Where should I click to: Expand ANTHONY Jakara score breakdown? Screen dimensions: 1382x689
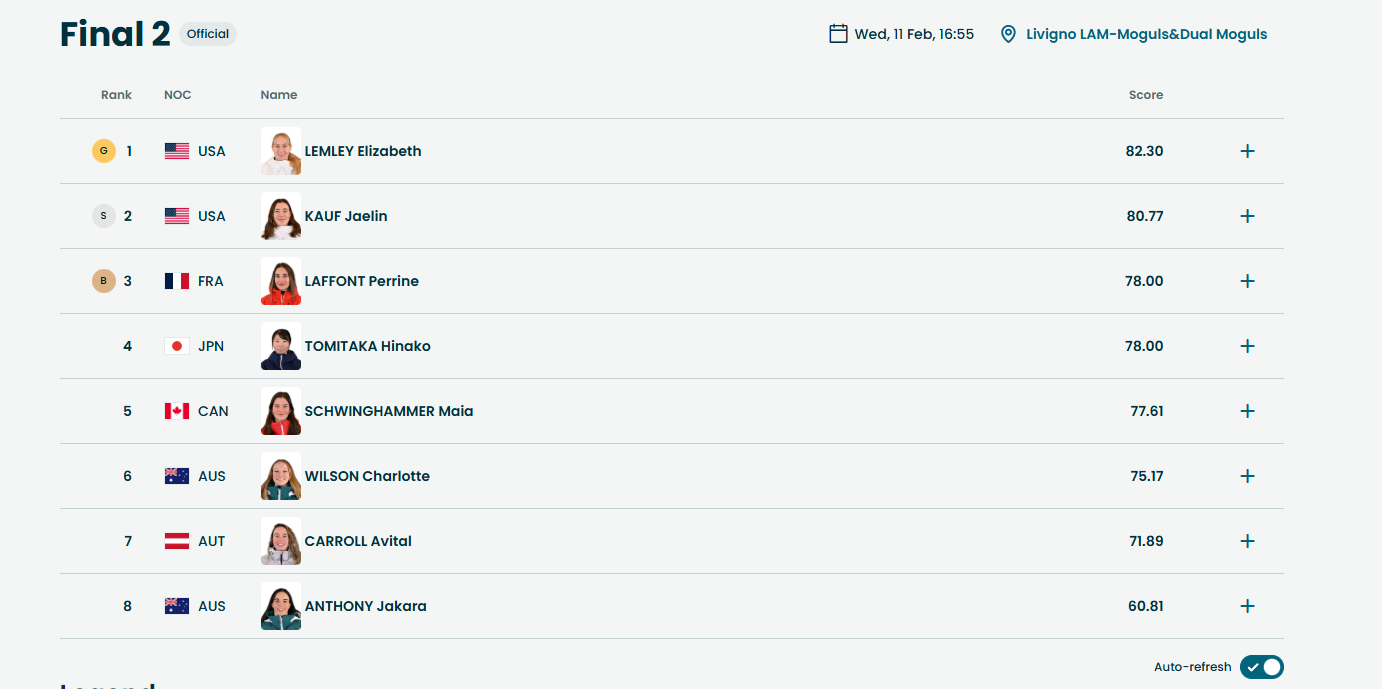click(1247, 606)
